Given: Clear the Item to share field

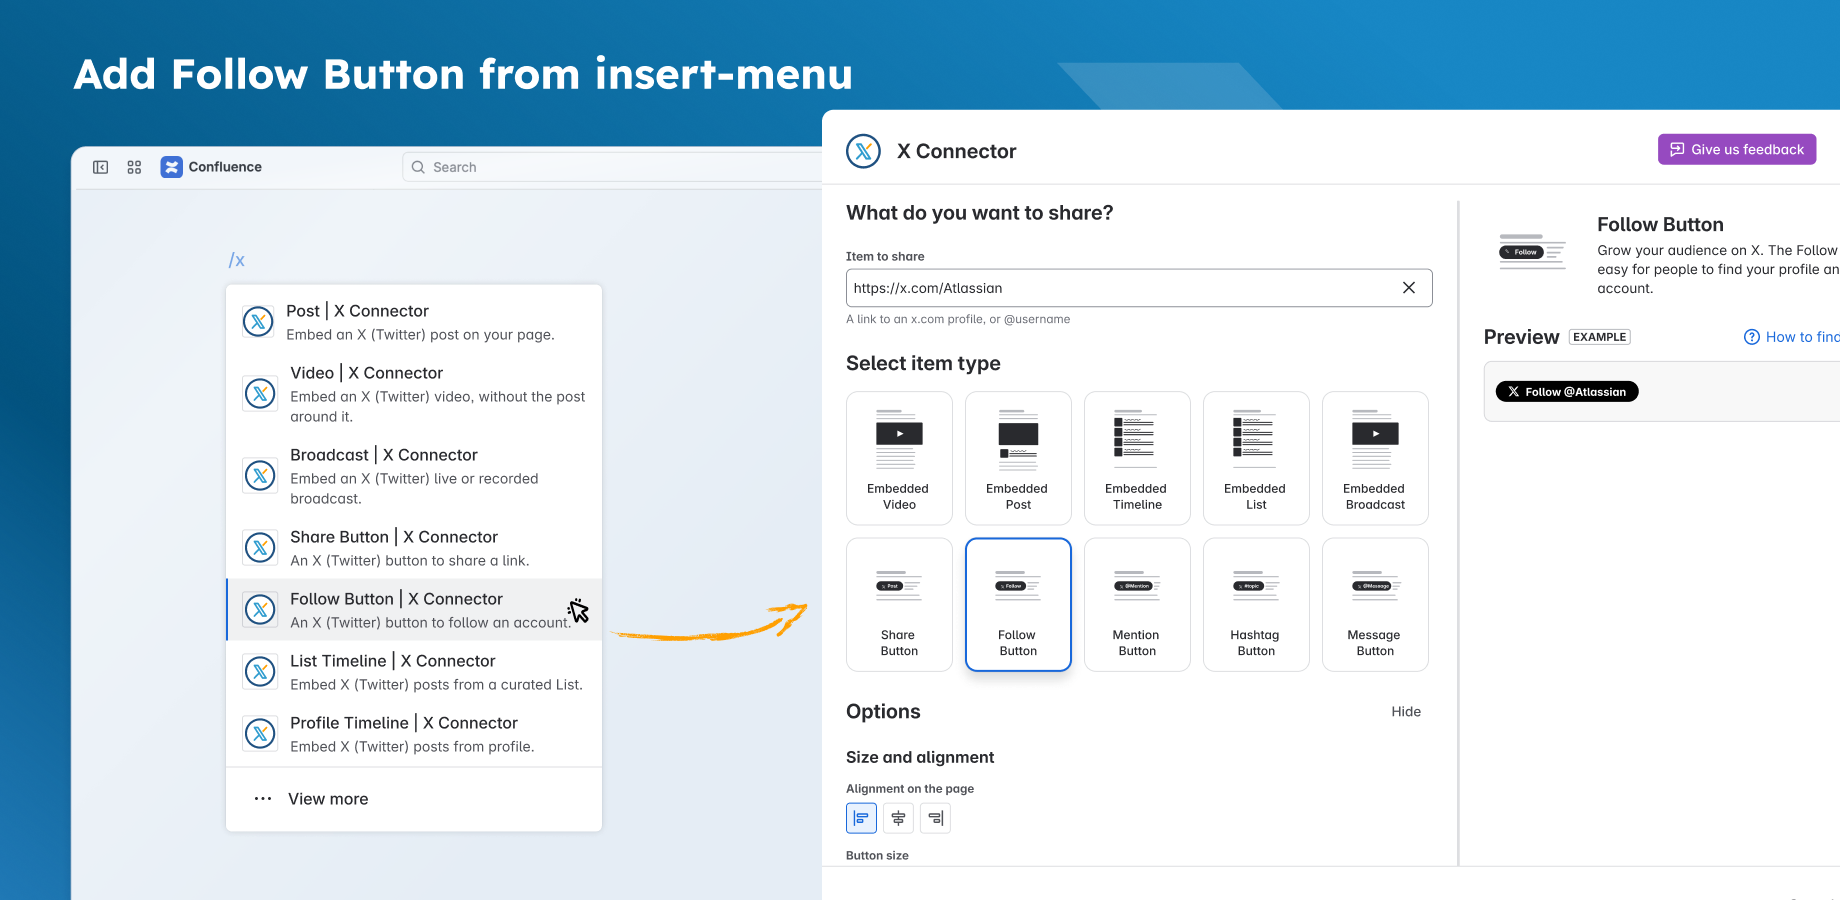Looking at the screenshot, I should (1408, 288).
